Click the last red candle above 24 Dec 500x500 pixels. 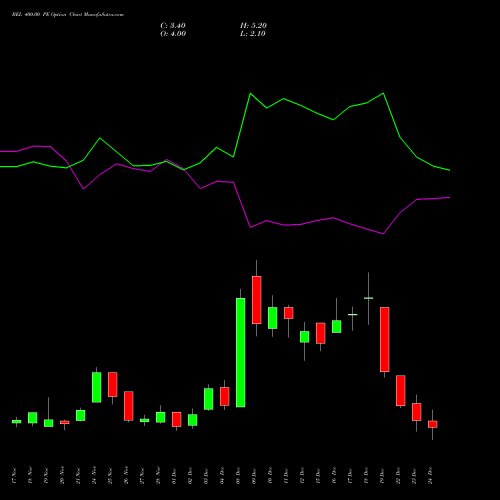[433, 424]
